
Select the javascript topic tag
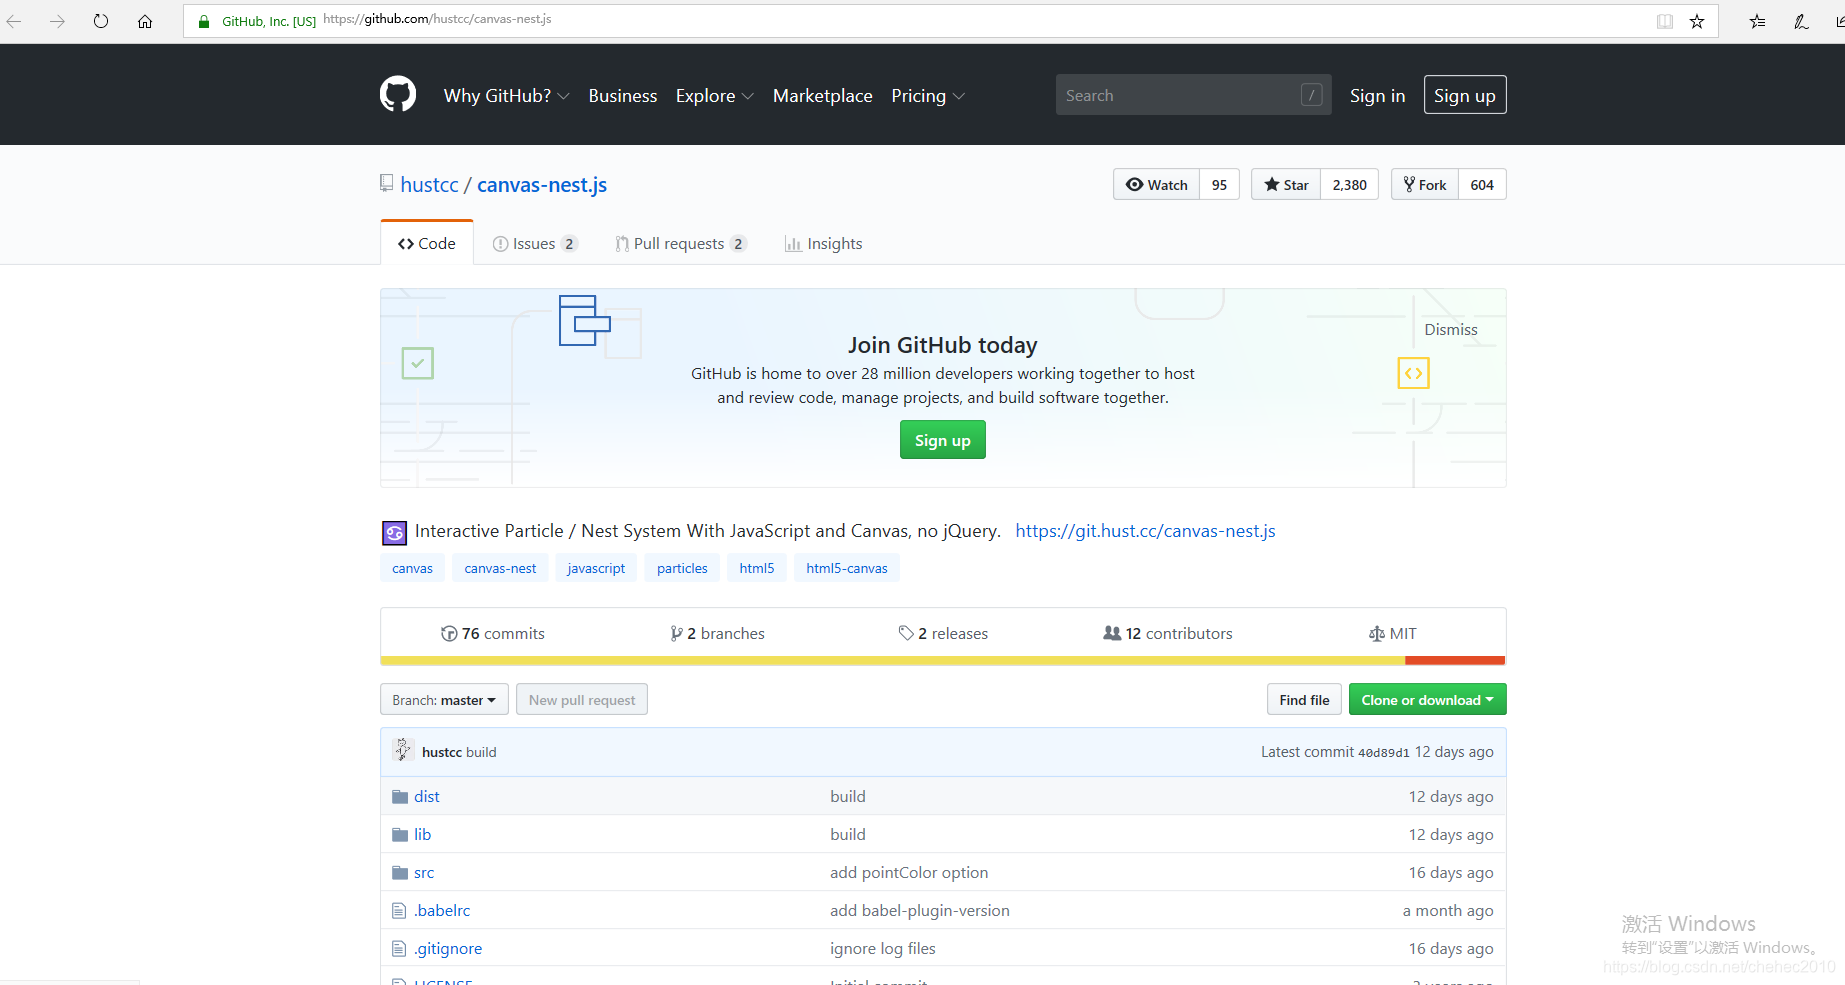[x=596, y=568]
